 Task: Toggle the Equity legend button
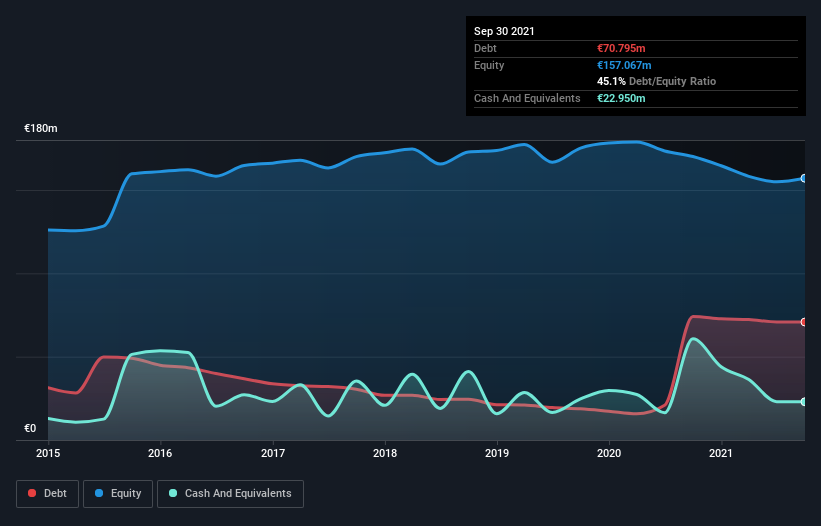coord(118,494)
